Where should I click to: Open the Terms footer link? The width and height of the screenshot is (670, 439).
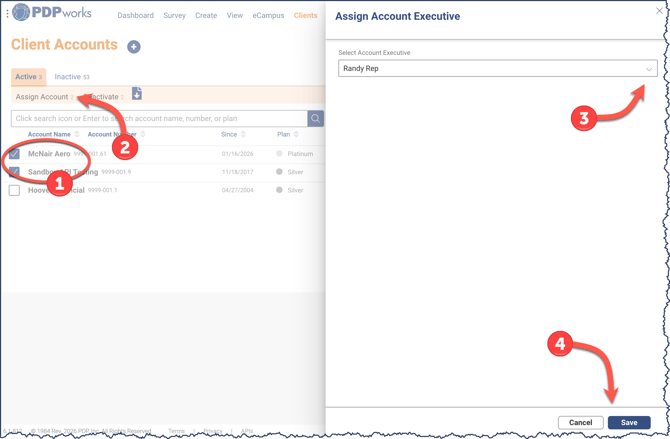pos(176,431)
